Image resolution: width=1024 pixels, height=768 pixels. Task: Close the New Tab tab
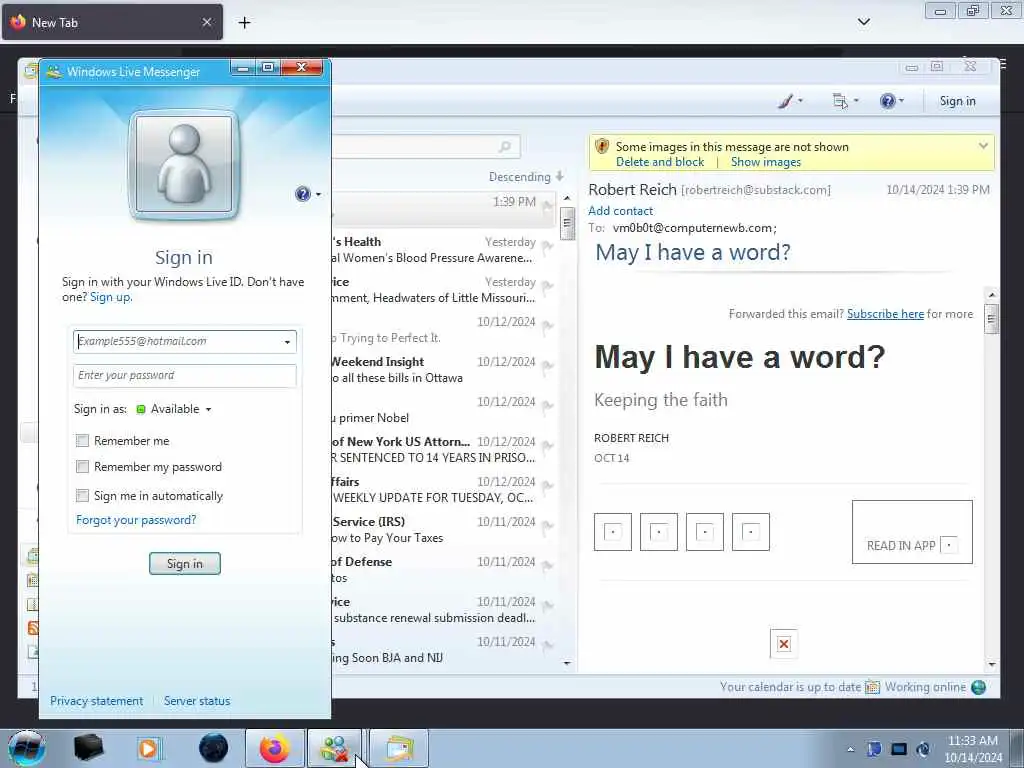click(206, 22)
